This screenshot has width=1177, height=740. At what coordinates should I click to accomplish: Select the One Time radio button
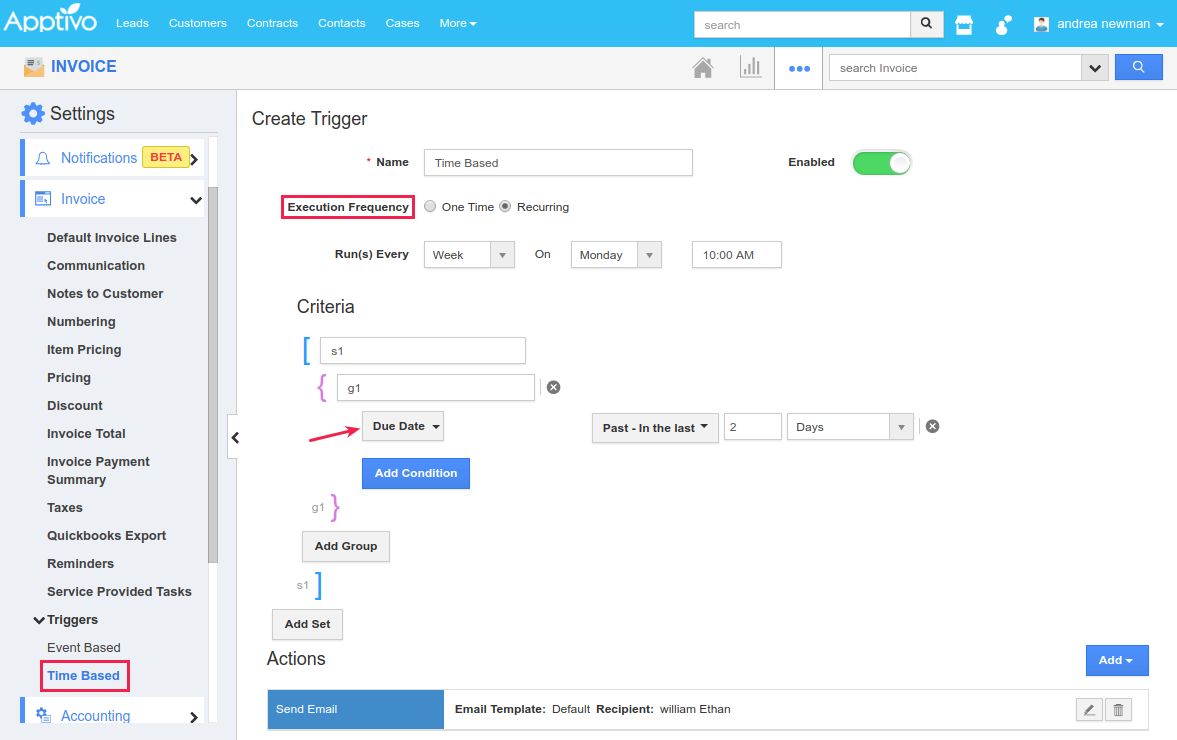[430, 207]
